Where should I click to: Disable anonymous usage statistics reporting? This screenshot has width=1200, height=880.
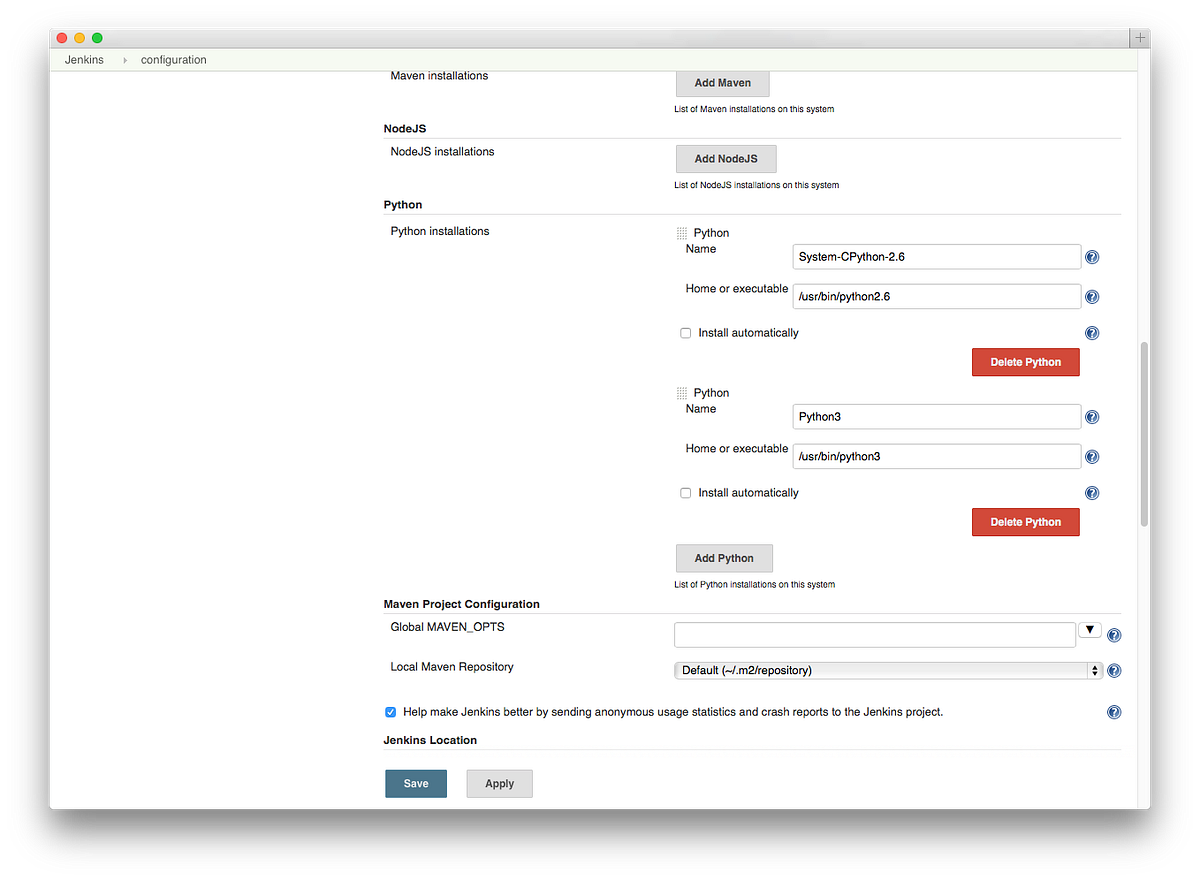pyautogui.click(x=390, y=711)
